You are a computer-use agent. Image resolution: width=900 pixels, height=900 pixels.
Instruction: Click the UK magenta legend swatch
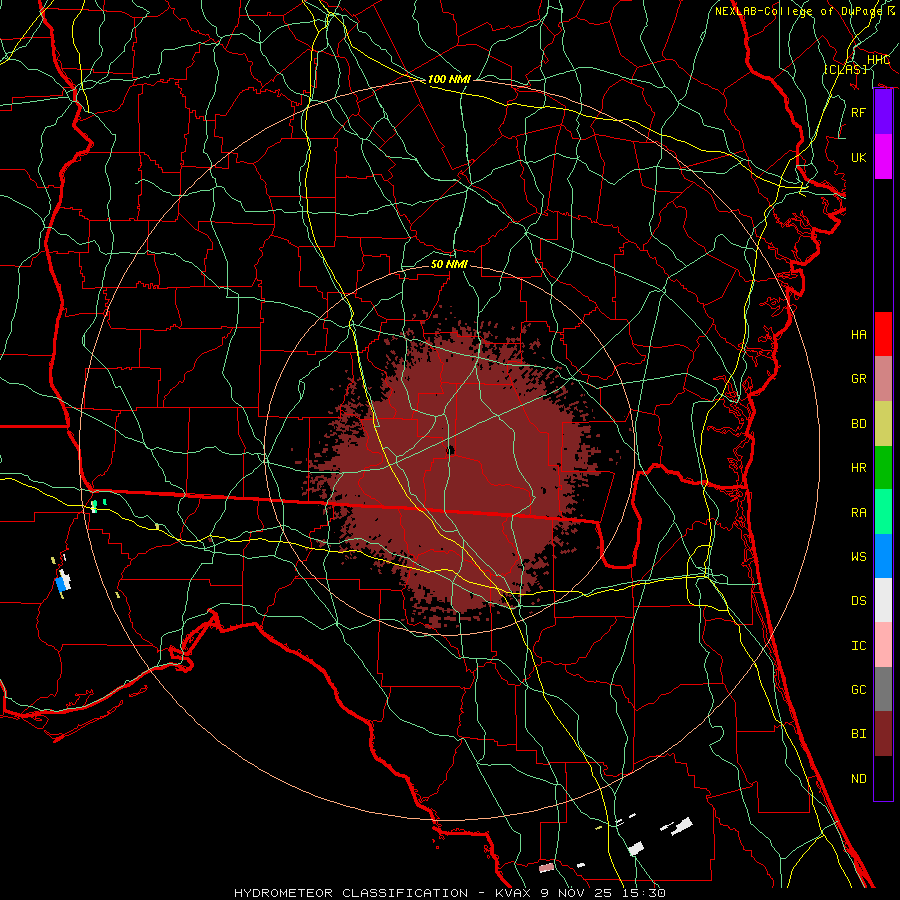pyautogui.click(x=883, y=157)
